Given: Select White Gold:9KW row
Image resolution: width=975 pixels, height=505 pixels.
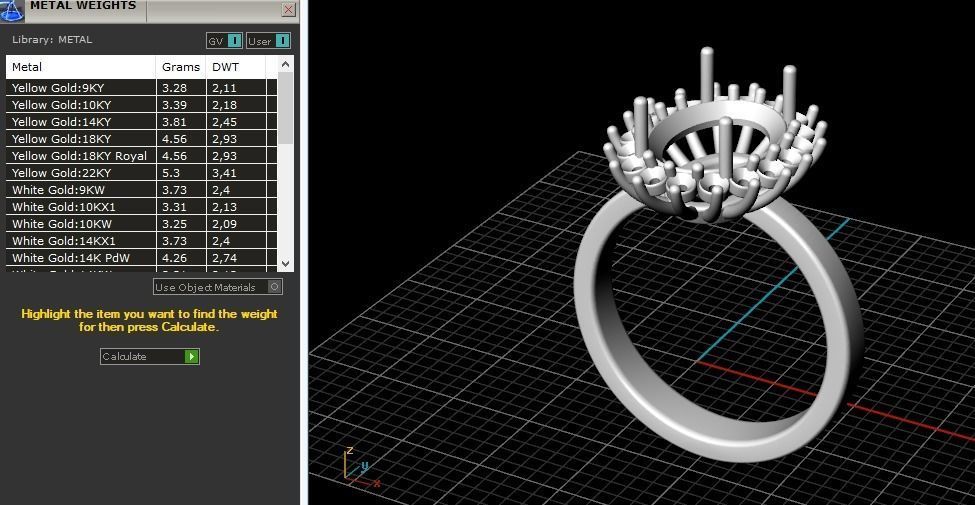Looking at the screenshot, I should pos(142,190).
